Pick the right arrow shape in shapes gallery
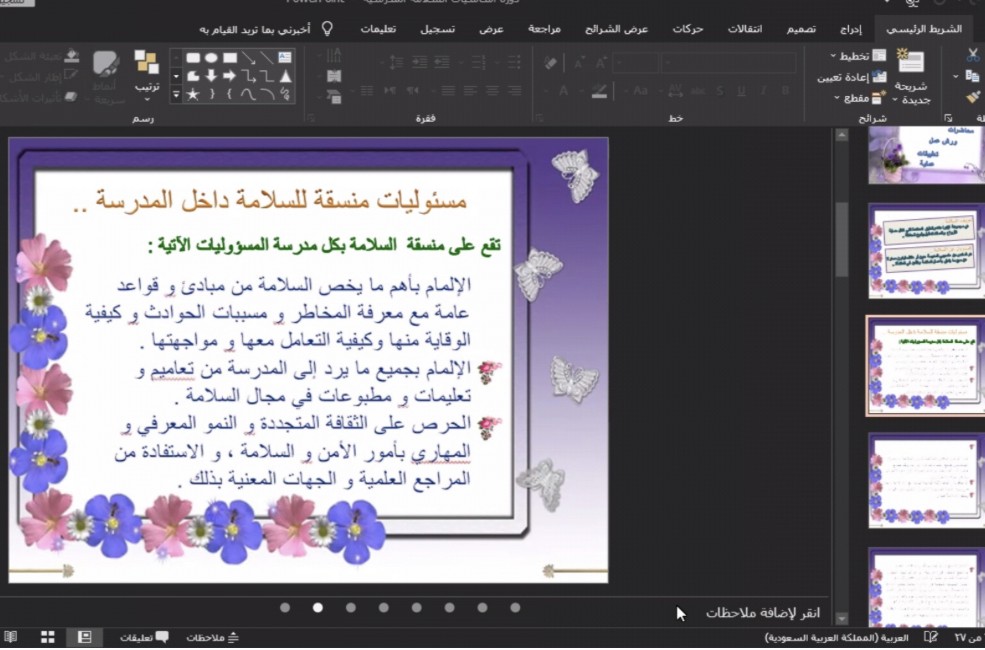 click(x=229, y=76)
